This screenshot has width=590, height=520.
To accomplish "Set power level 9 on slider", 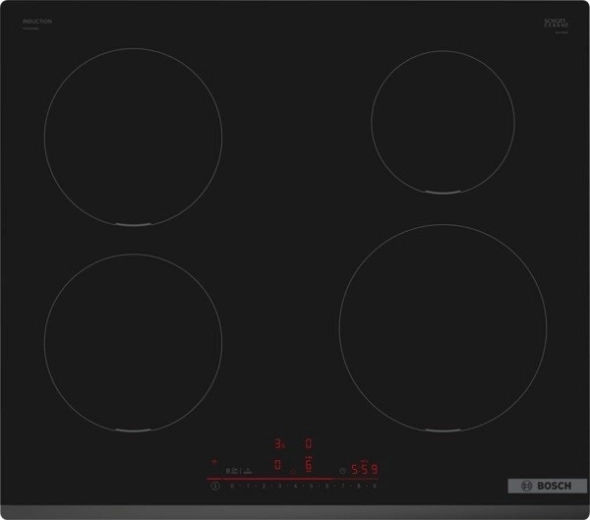I will click(374, 486).
